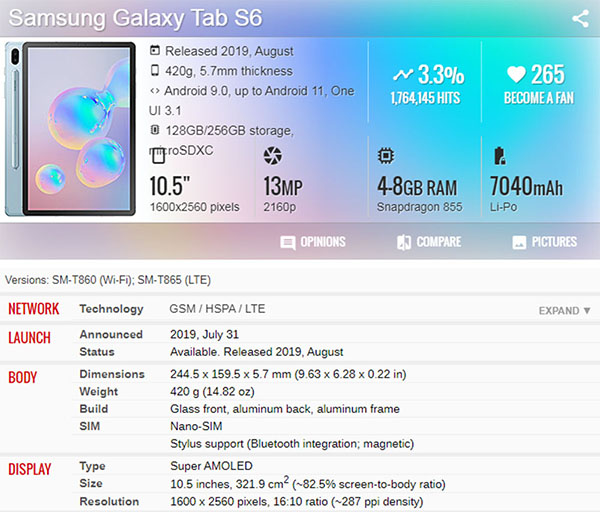Screen dimensions: 600x512
Task: Click the Status spec label
Action: tap(97, 352)
